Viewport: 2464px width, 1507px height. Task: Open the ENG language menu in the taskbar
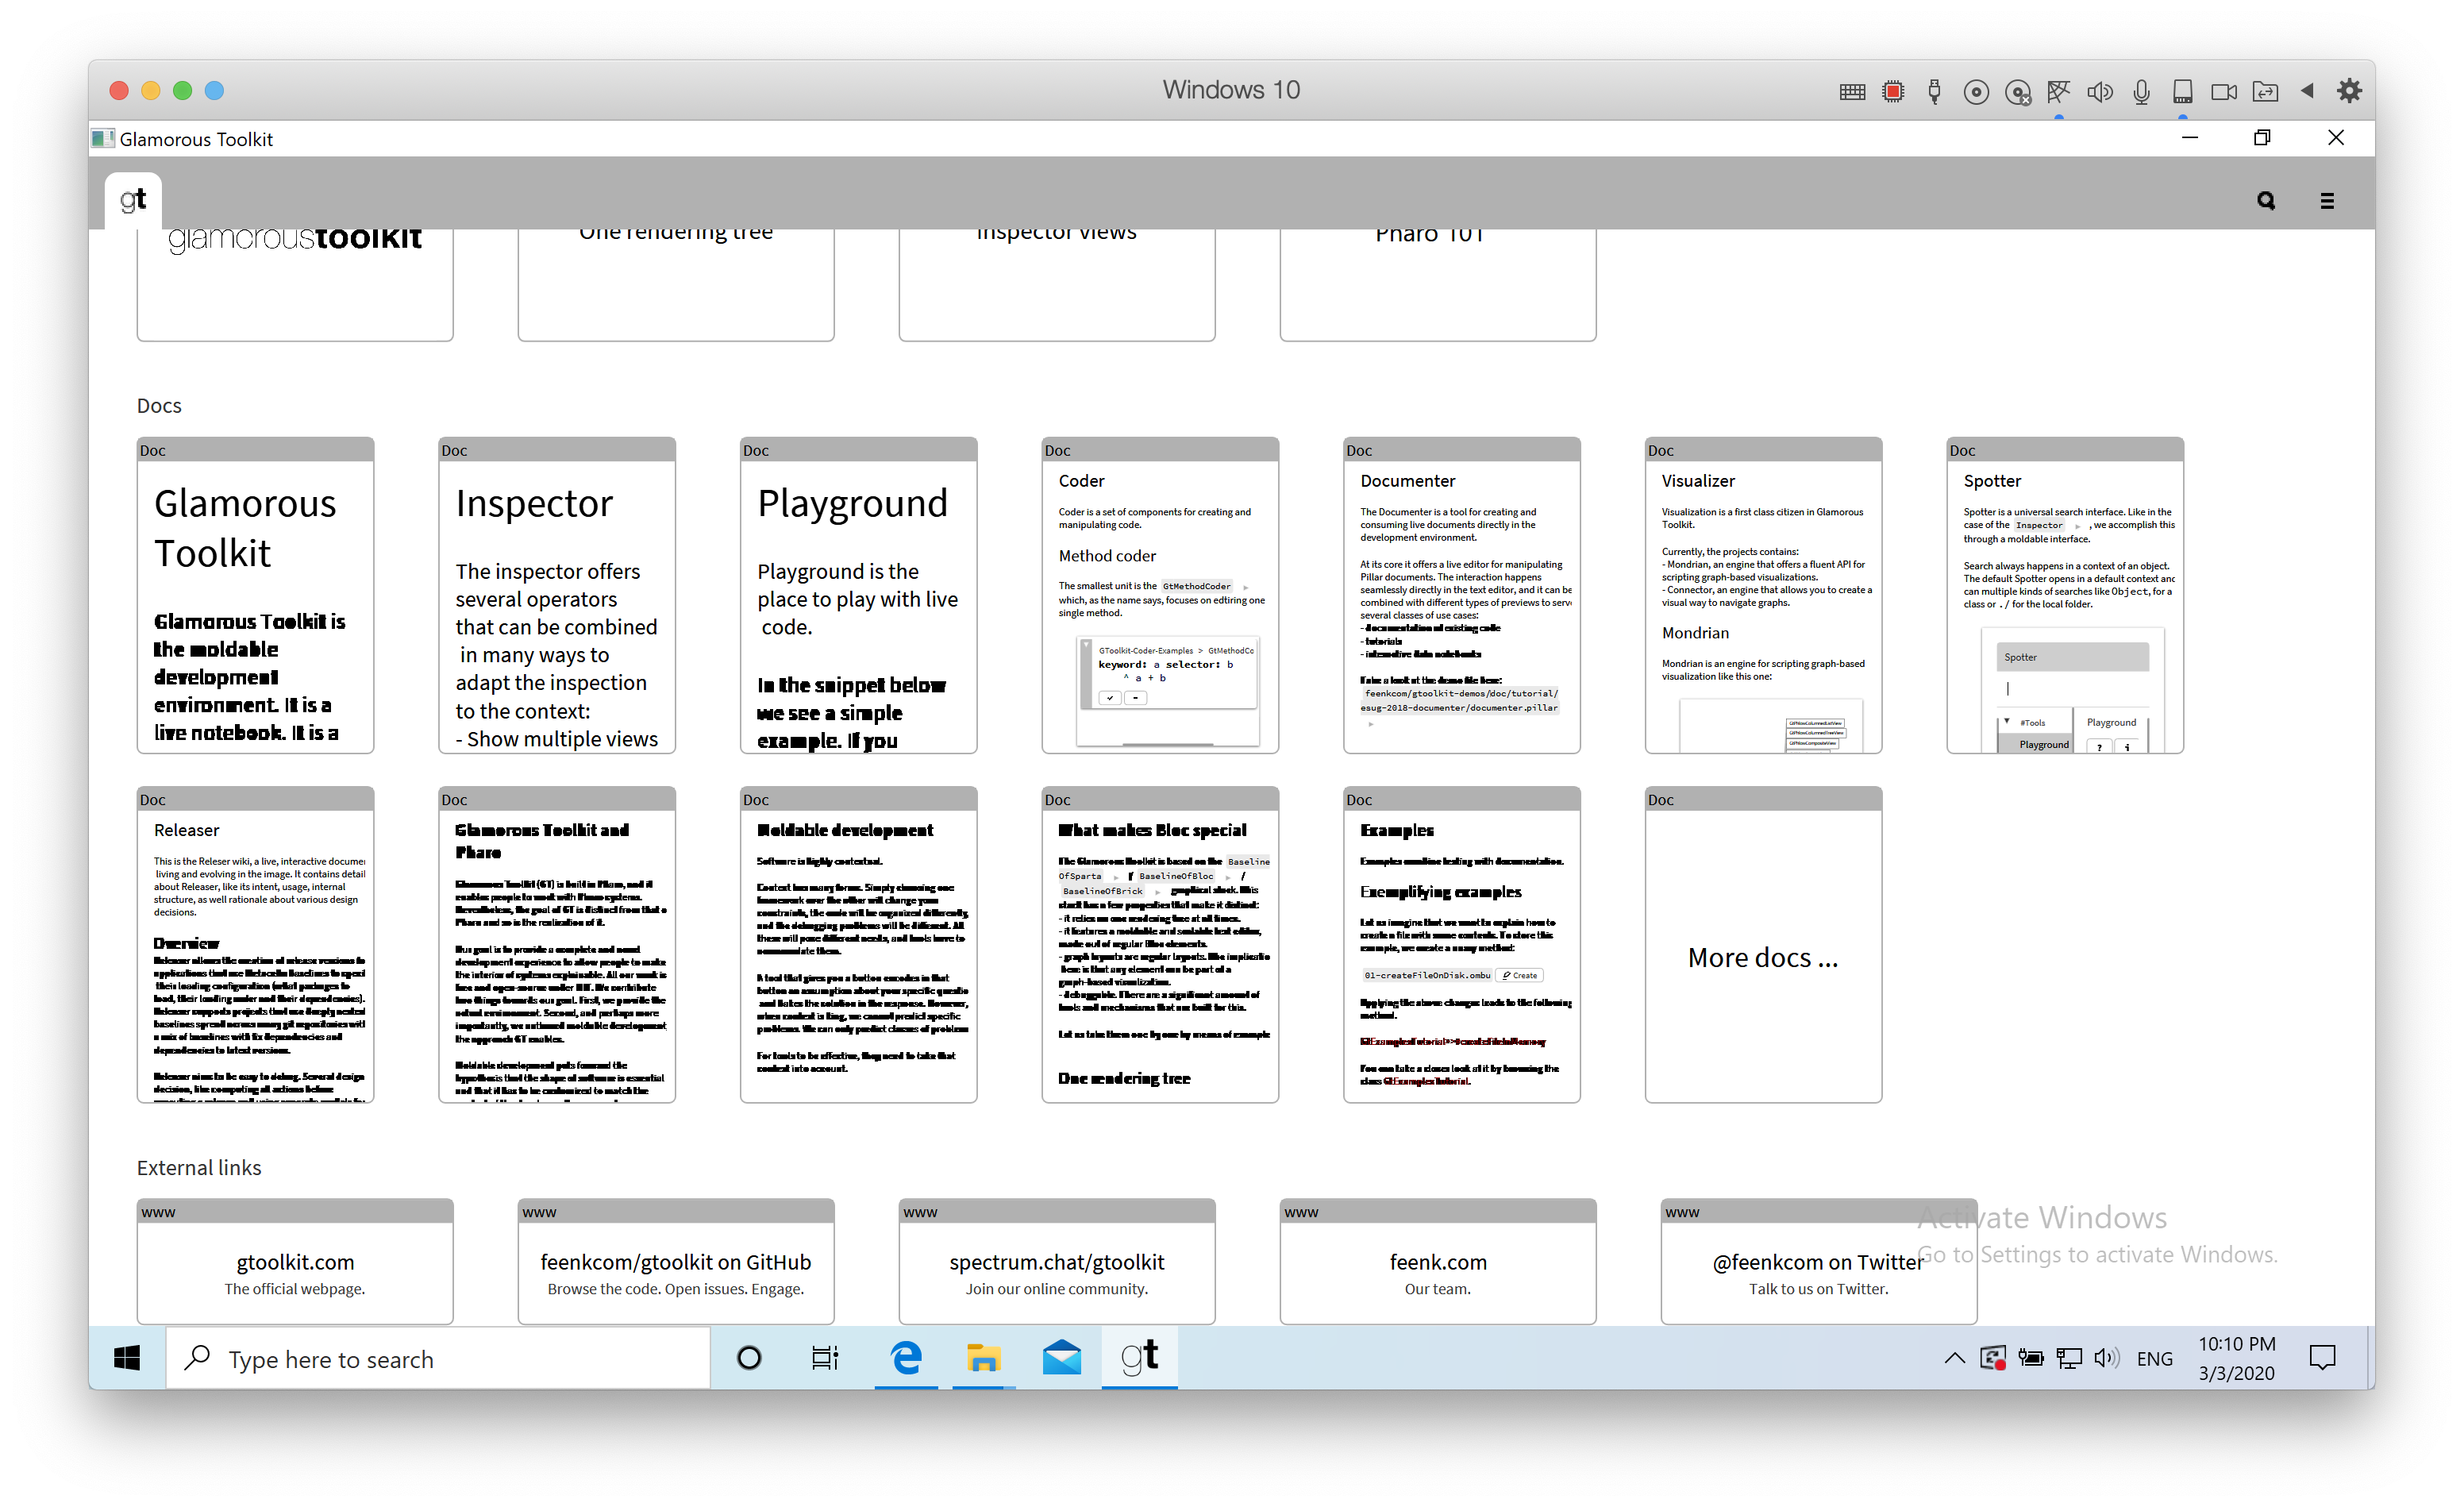coord(2155,1358)
